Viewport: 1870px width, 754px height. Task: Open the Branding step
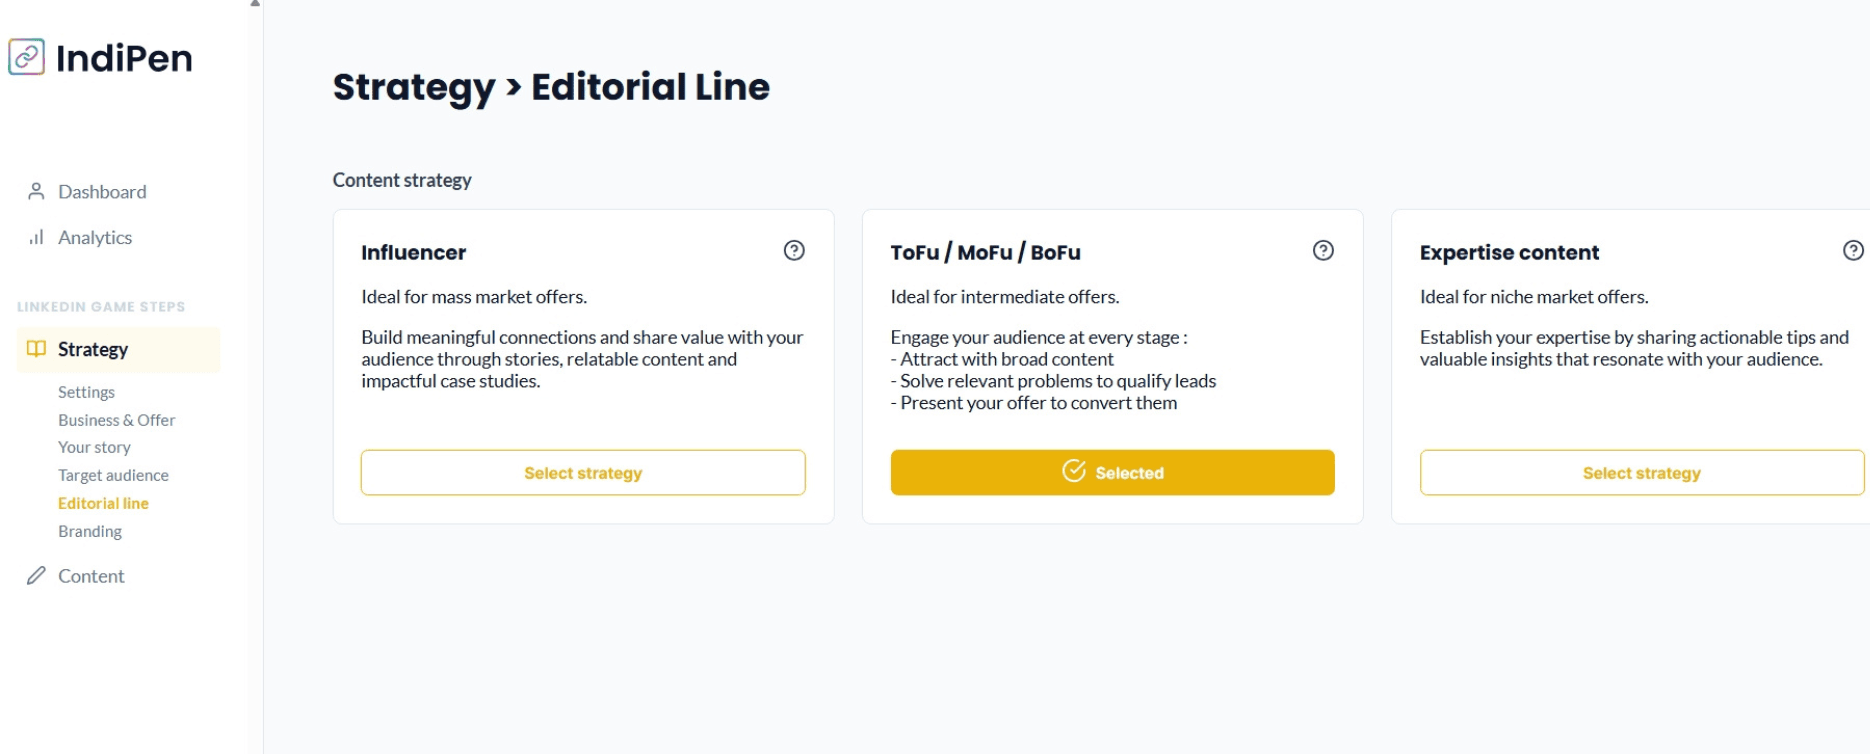[x=90, y=531]
